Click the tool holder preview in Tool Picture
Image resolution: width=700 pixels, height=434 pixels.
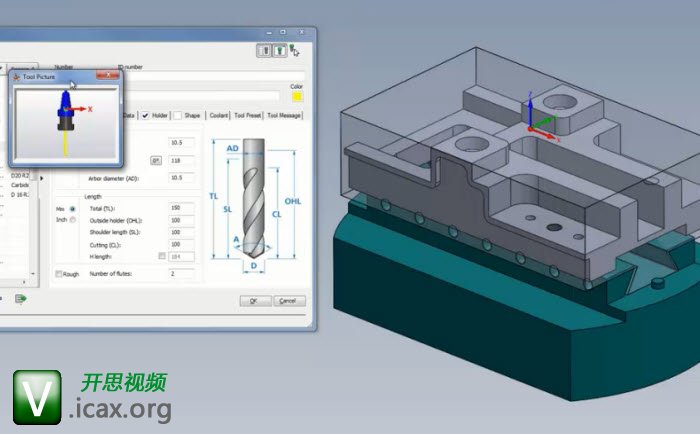pyautogui.click(x=66, y=123)
